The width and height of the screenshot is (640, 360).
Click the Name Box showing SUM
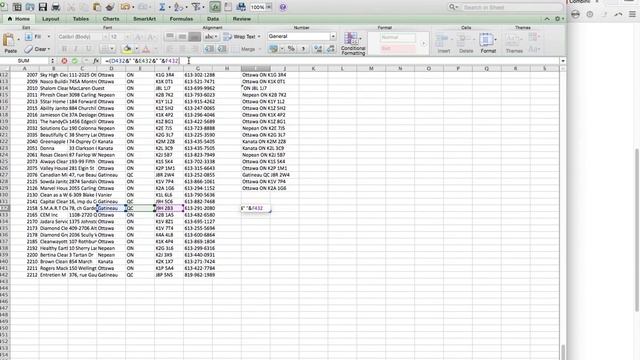[x=24, y=61]
